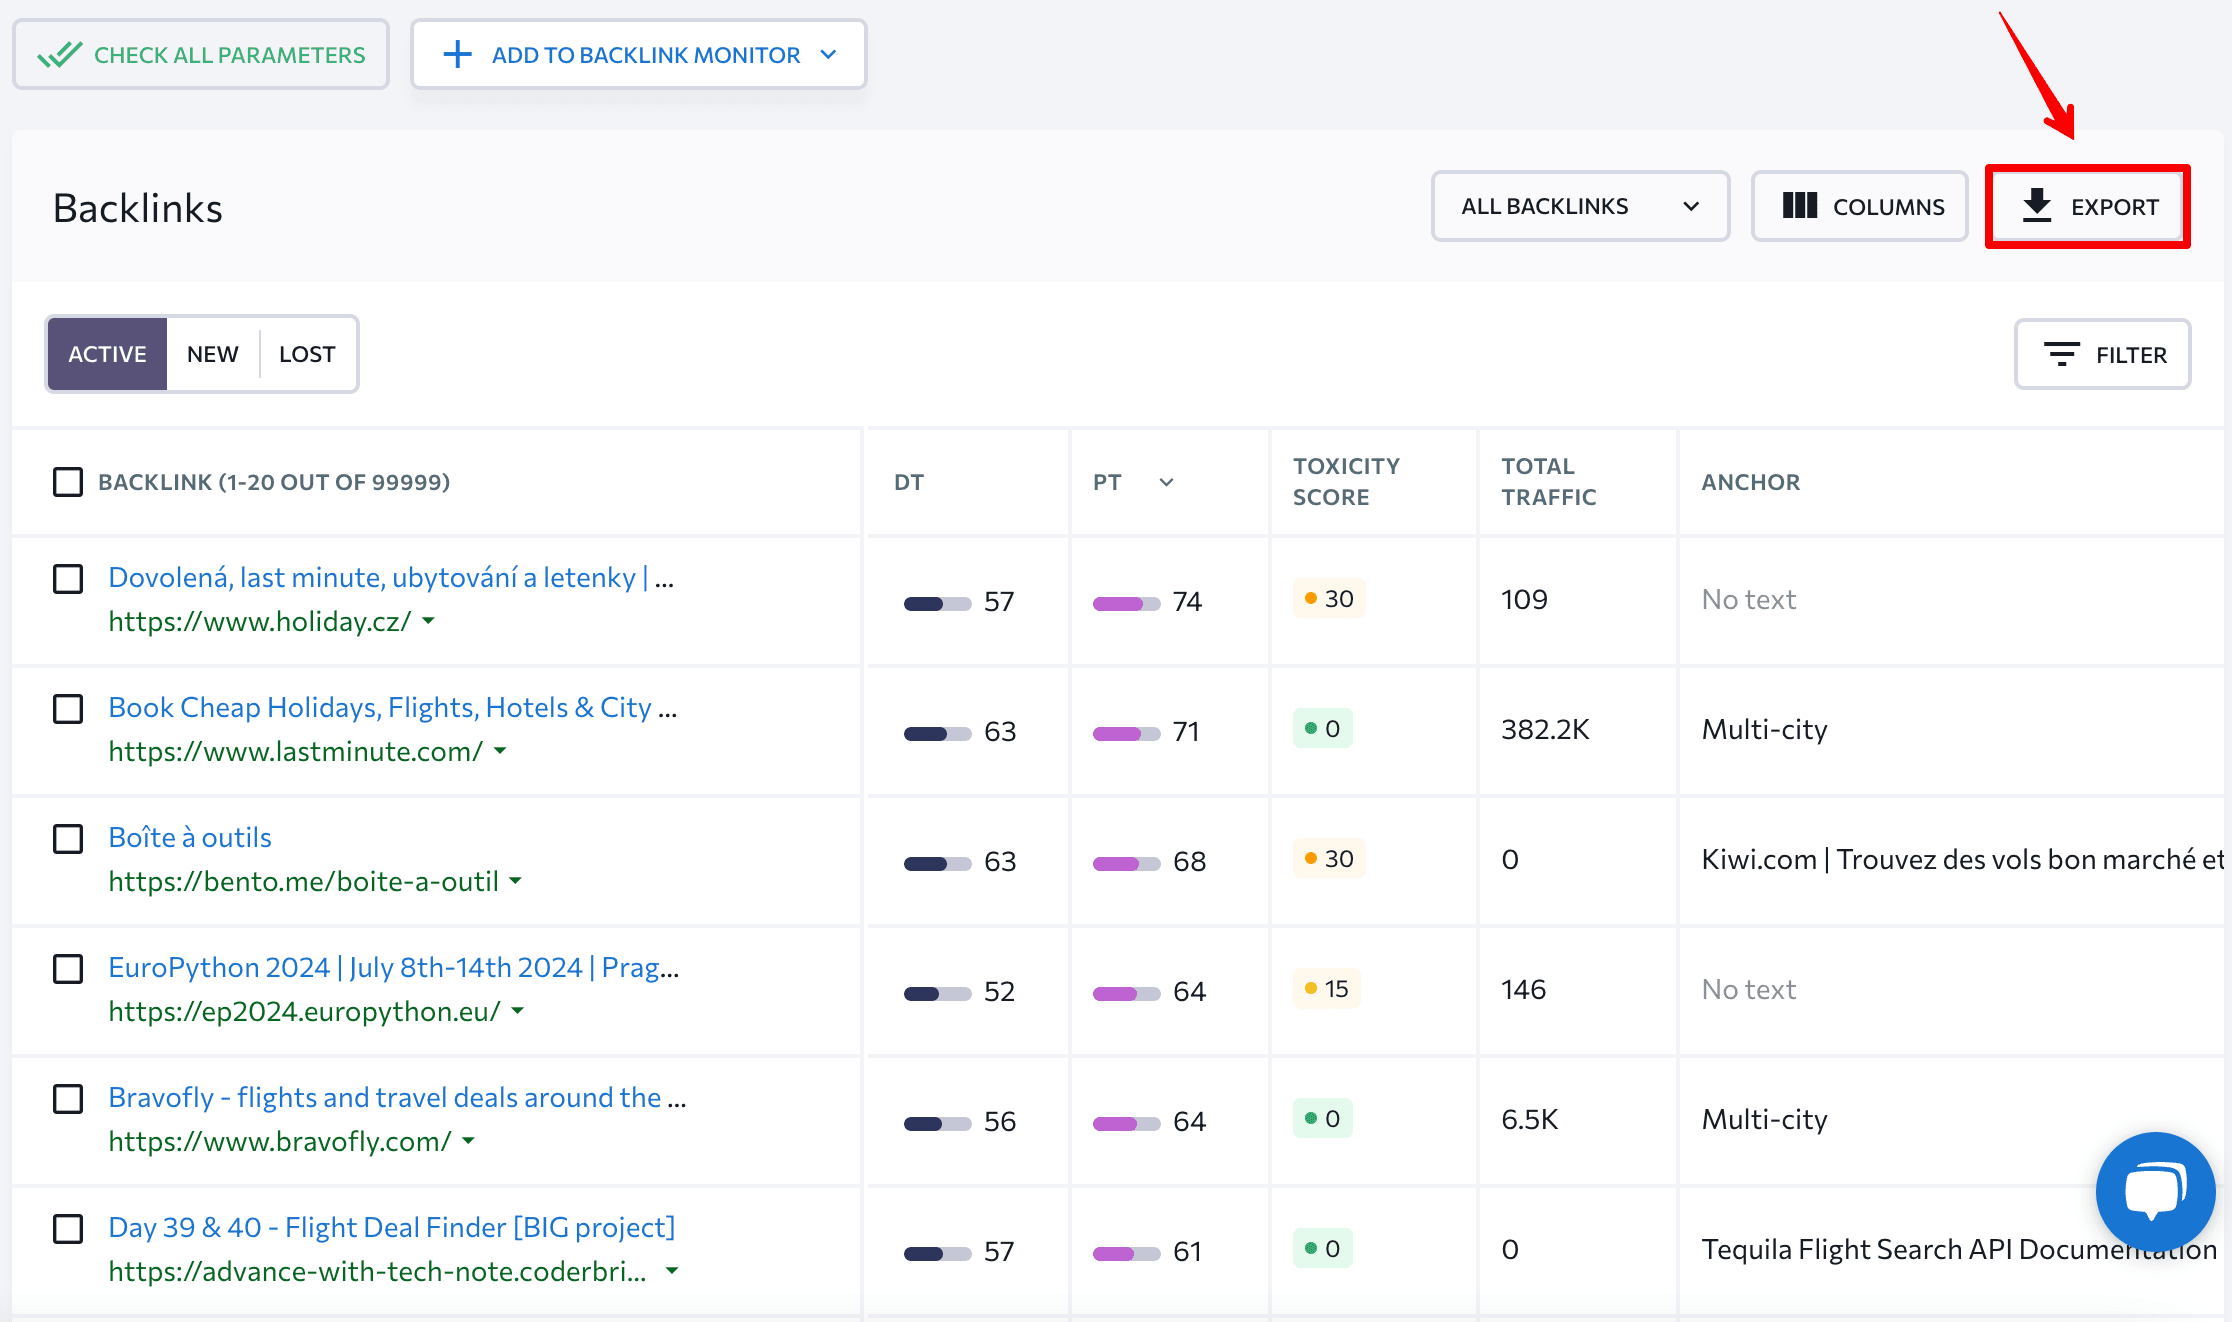The width and height of the screenshot is (2232, 1322).
Task: Click the https://www.holiday.cz/ URL
Action: pos(260,621)
